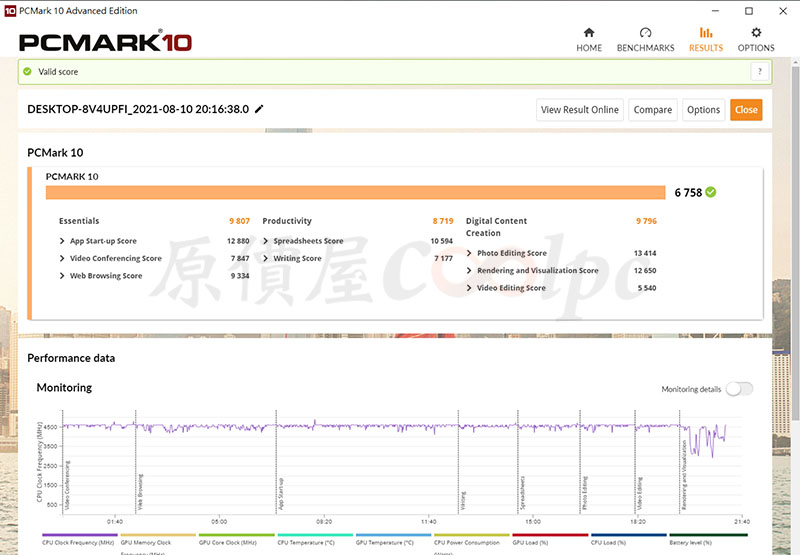Click the Productivity score 8 719
This screenshot has height=555, width=800.
pyautogui.click(x=443, y=221)
